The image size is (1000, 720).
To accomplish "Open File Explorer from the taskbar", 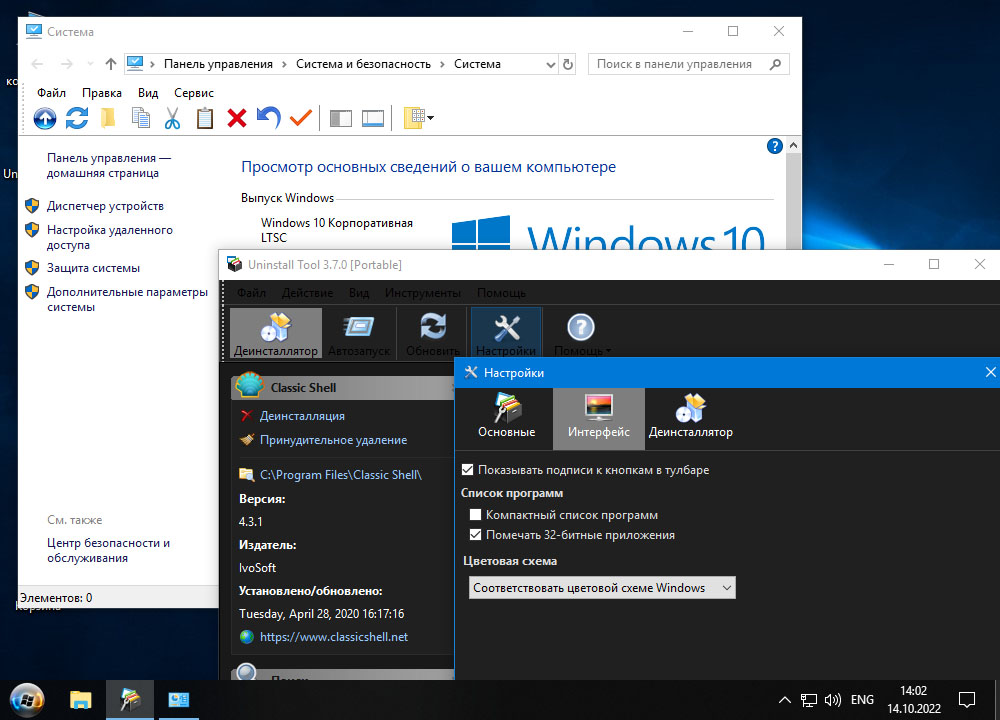I will pos(80,700).
